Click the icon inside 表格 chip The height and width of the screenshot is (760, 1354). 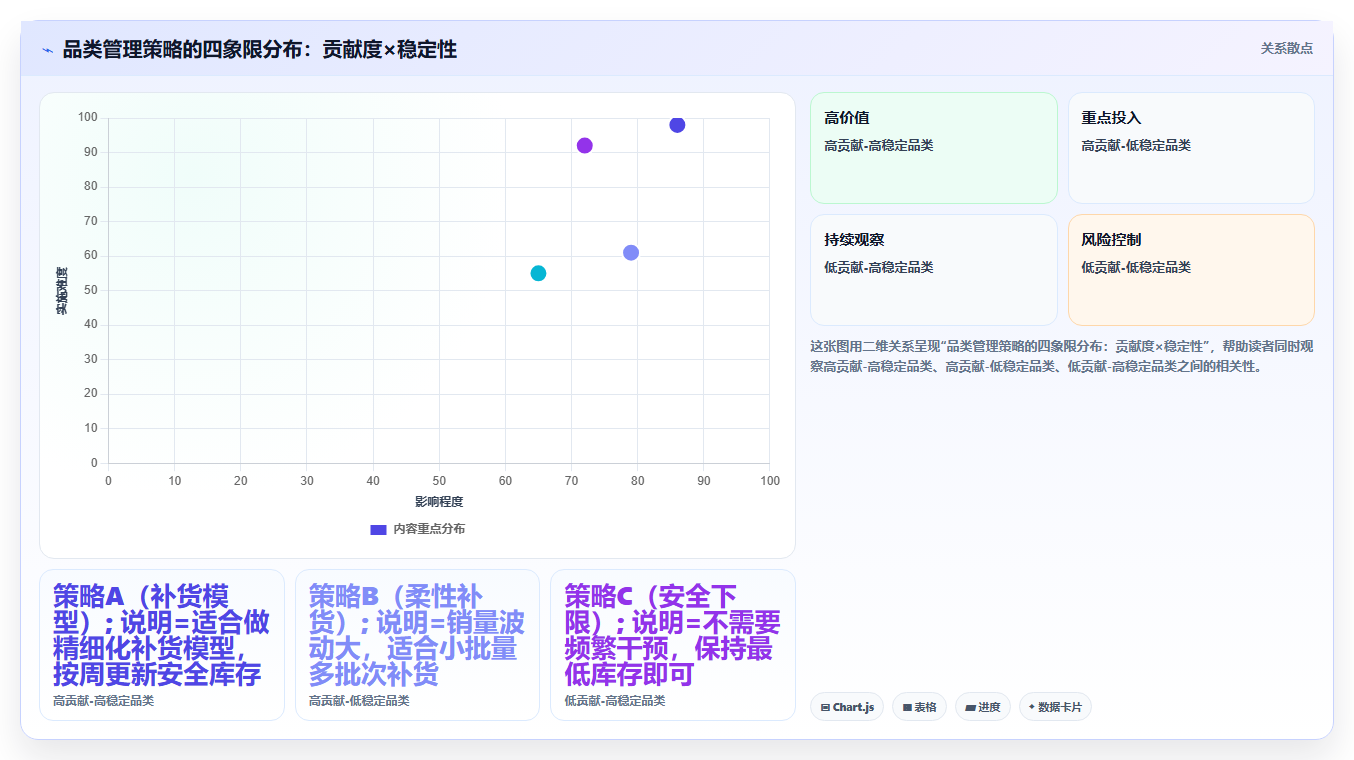click(907, 708)
